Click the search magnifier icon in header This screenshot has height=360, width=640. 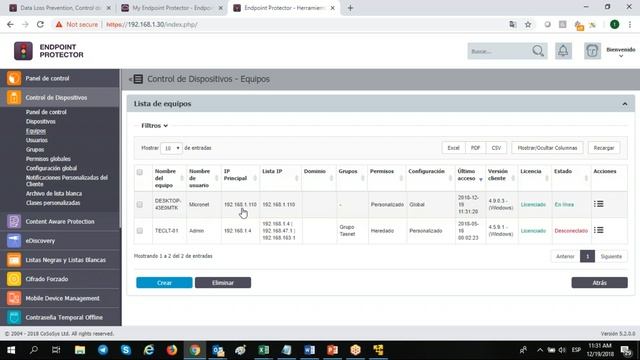pos(538,51)
